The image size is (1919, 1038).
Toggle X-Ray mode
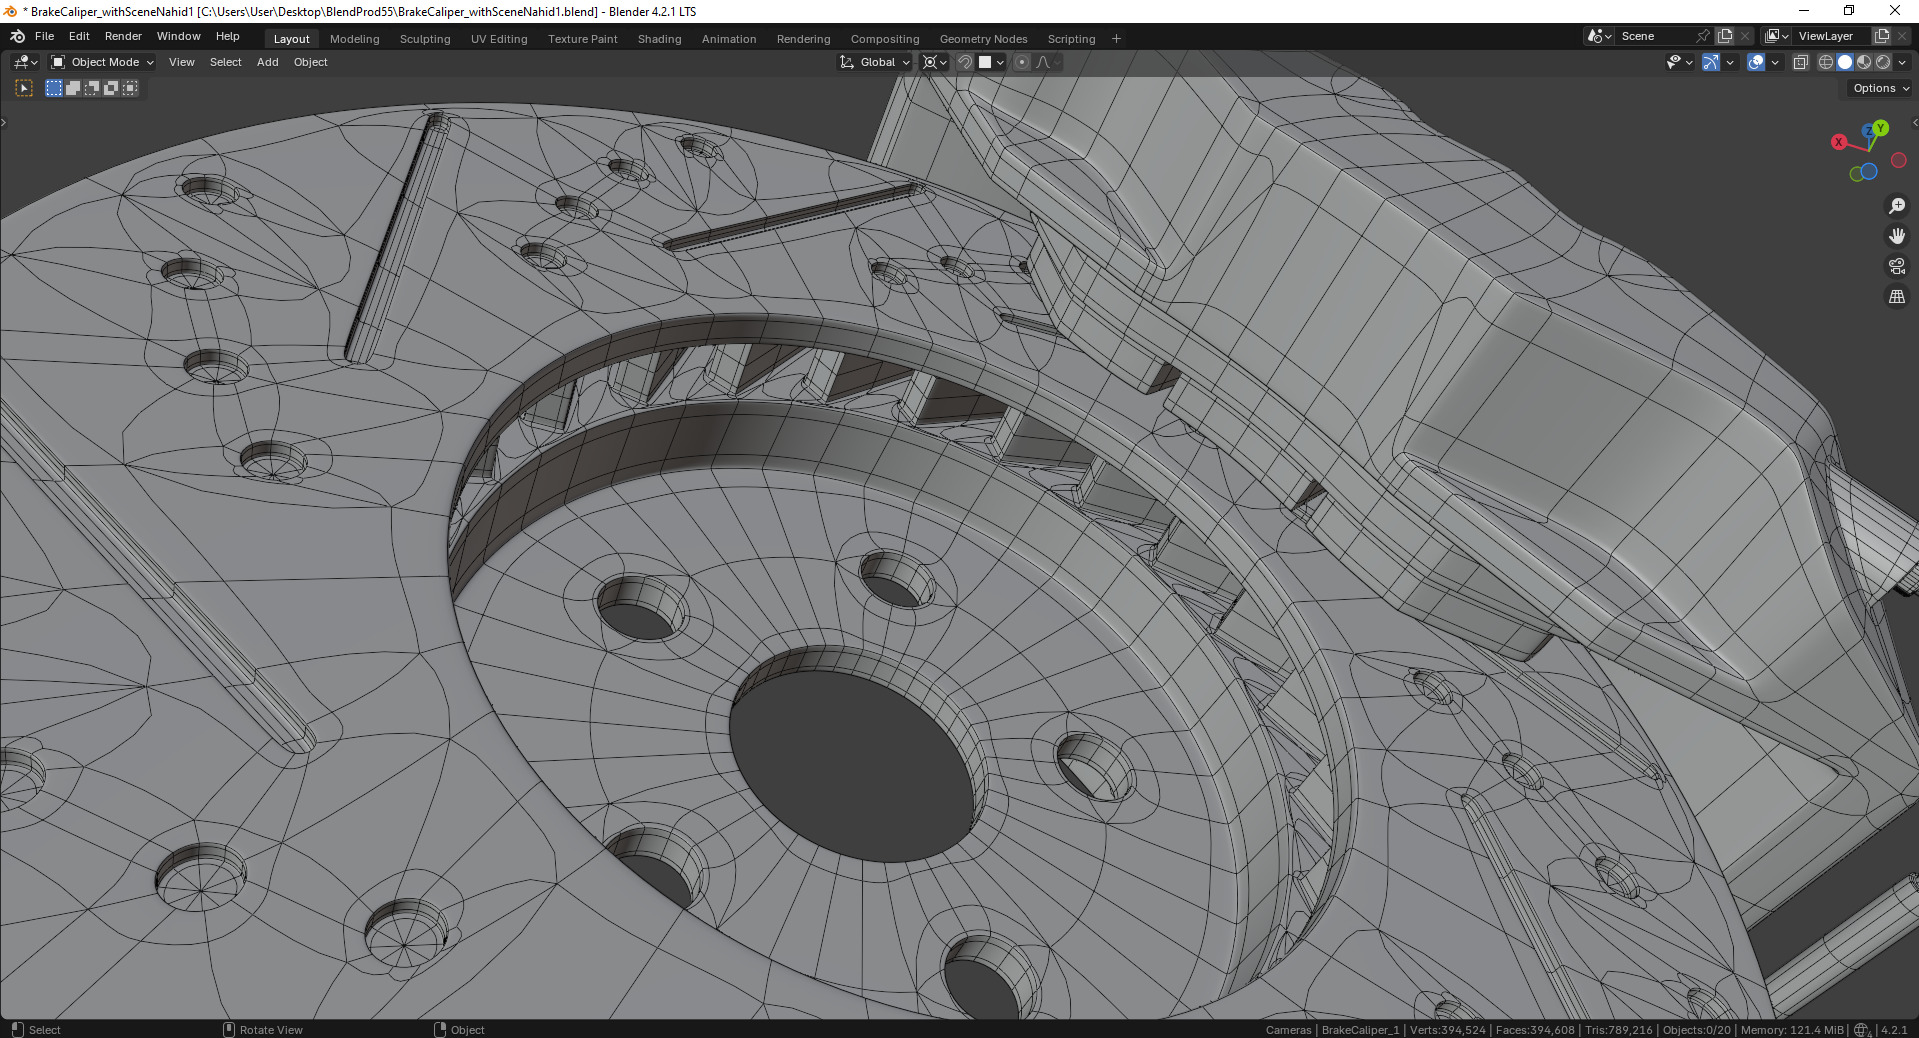1800,62
